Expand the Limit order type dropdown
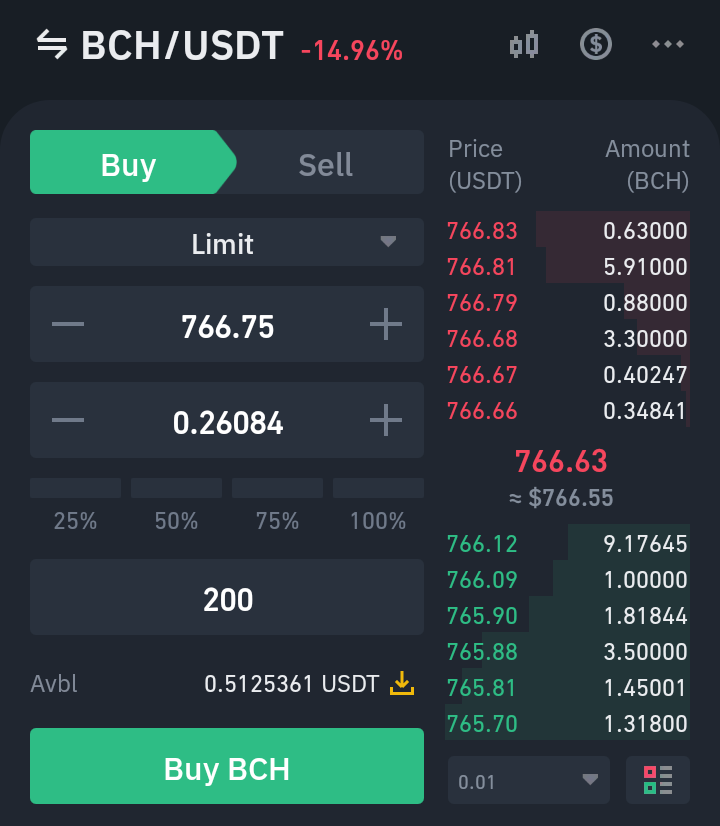The image size is (720, 826). (x=227, y=242)
